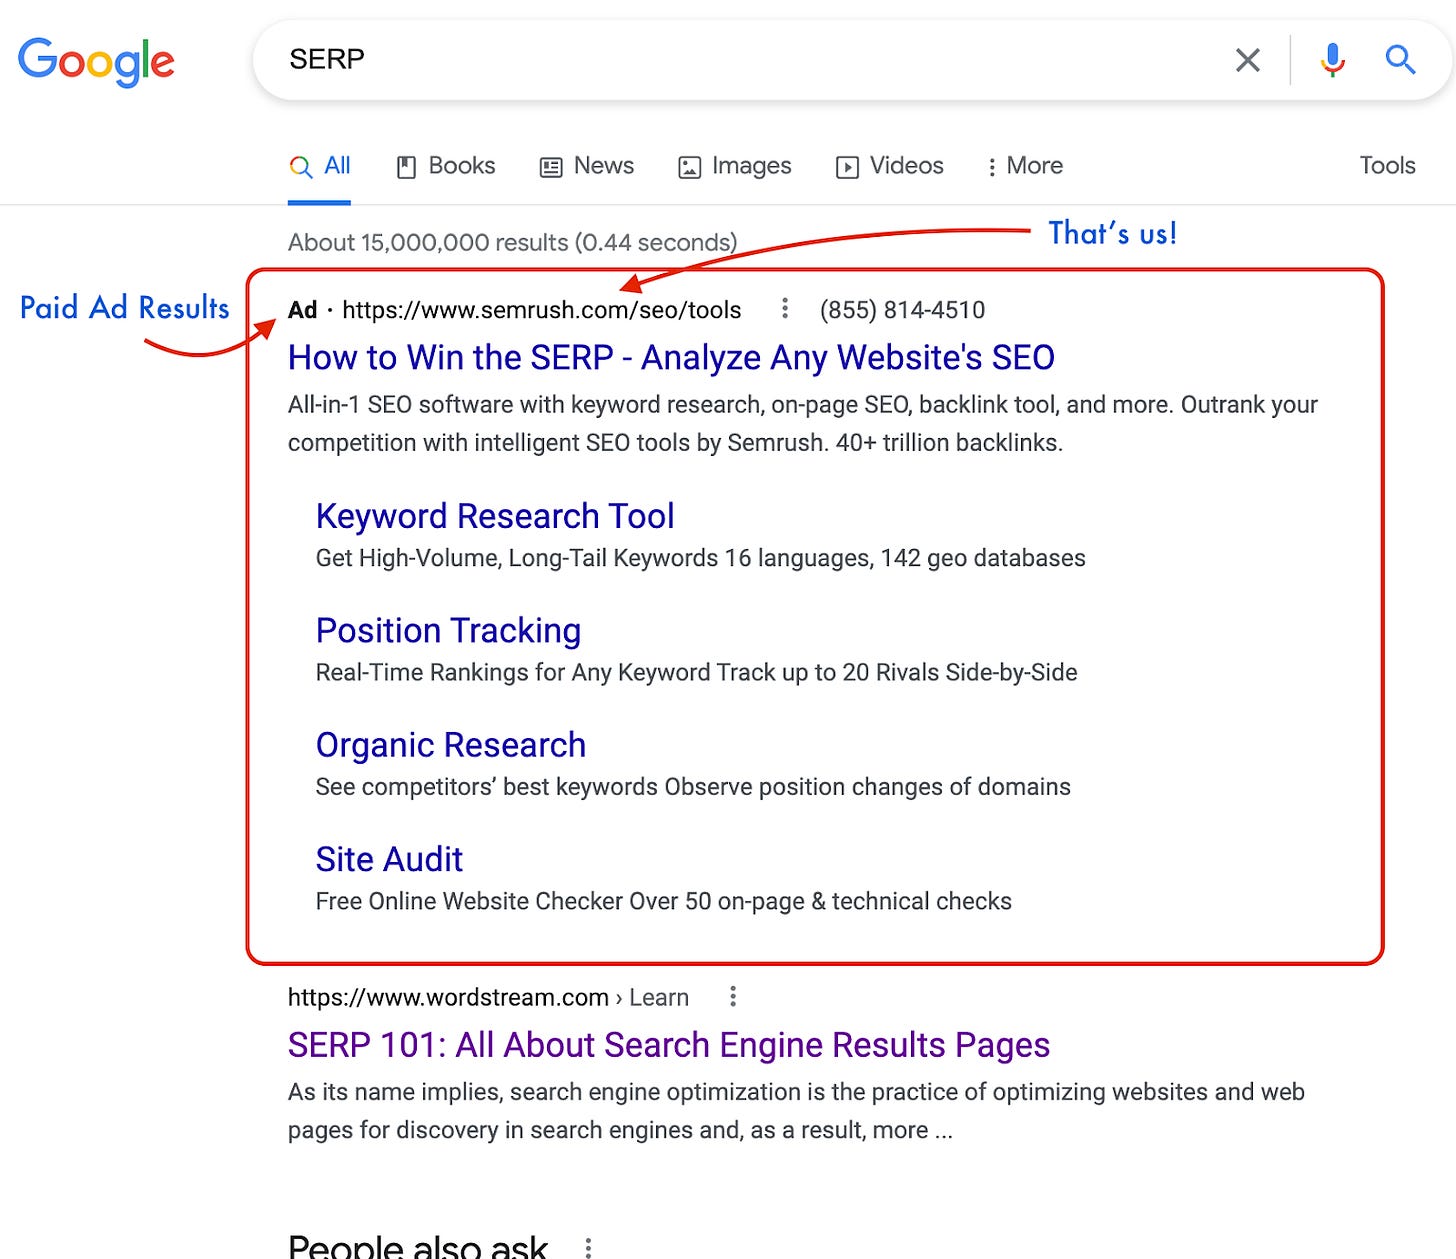1456x1259 pixels.
Task: Select the All results tab
Action: click(x=320, y=166)
